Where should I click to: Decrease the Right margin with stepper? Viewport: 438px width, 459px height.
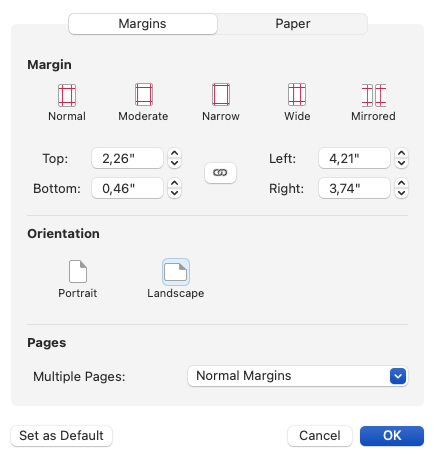pyautogui.click(x=401, y=193)
